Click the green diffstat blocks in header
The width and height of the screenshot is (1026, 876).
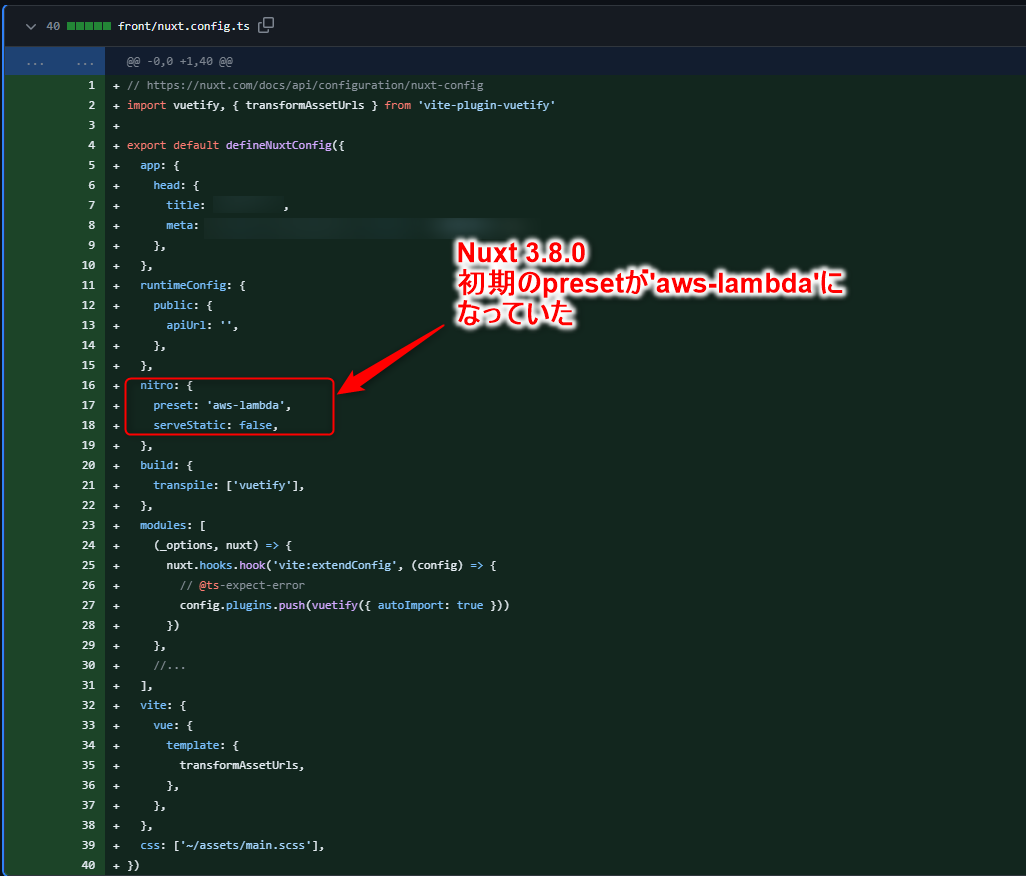tap(88, 26)
